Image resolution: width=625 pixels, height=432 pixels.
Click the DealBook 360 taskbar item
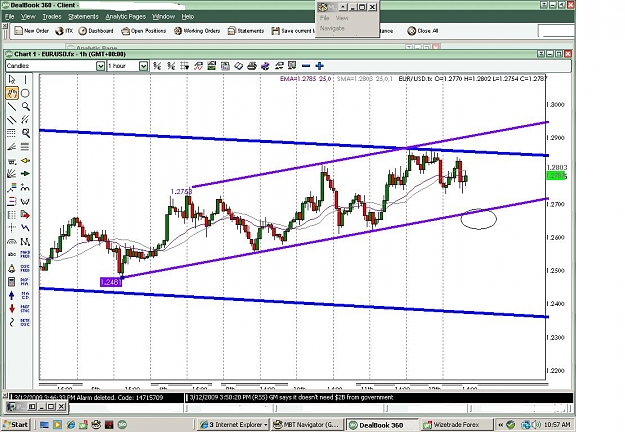tap(382, 425)
